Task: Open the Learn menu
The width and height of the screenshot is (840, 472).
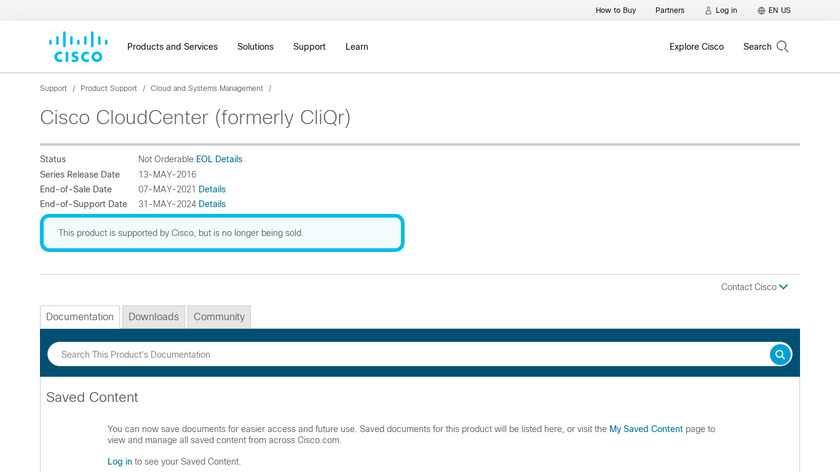Action: point(357,47)
